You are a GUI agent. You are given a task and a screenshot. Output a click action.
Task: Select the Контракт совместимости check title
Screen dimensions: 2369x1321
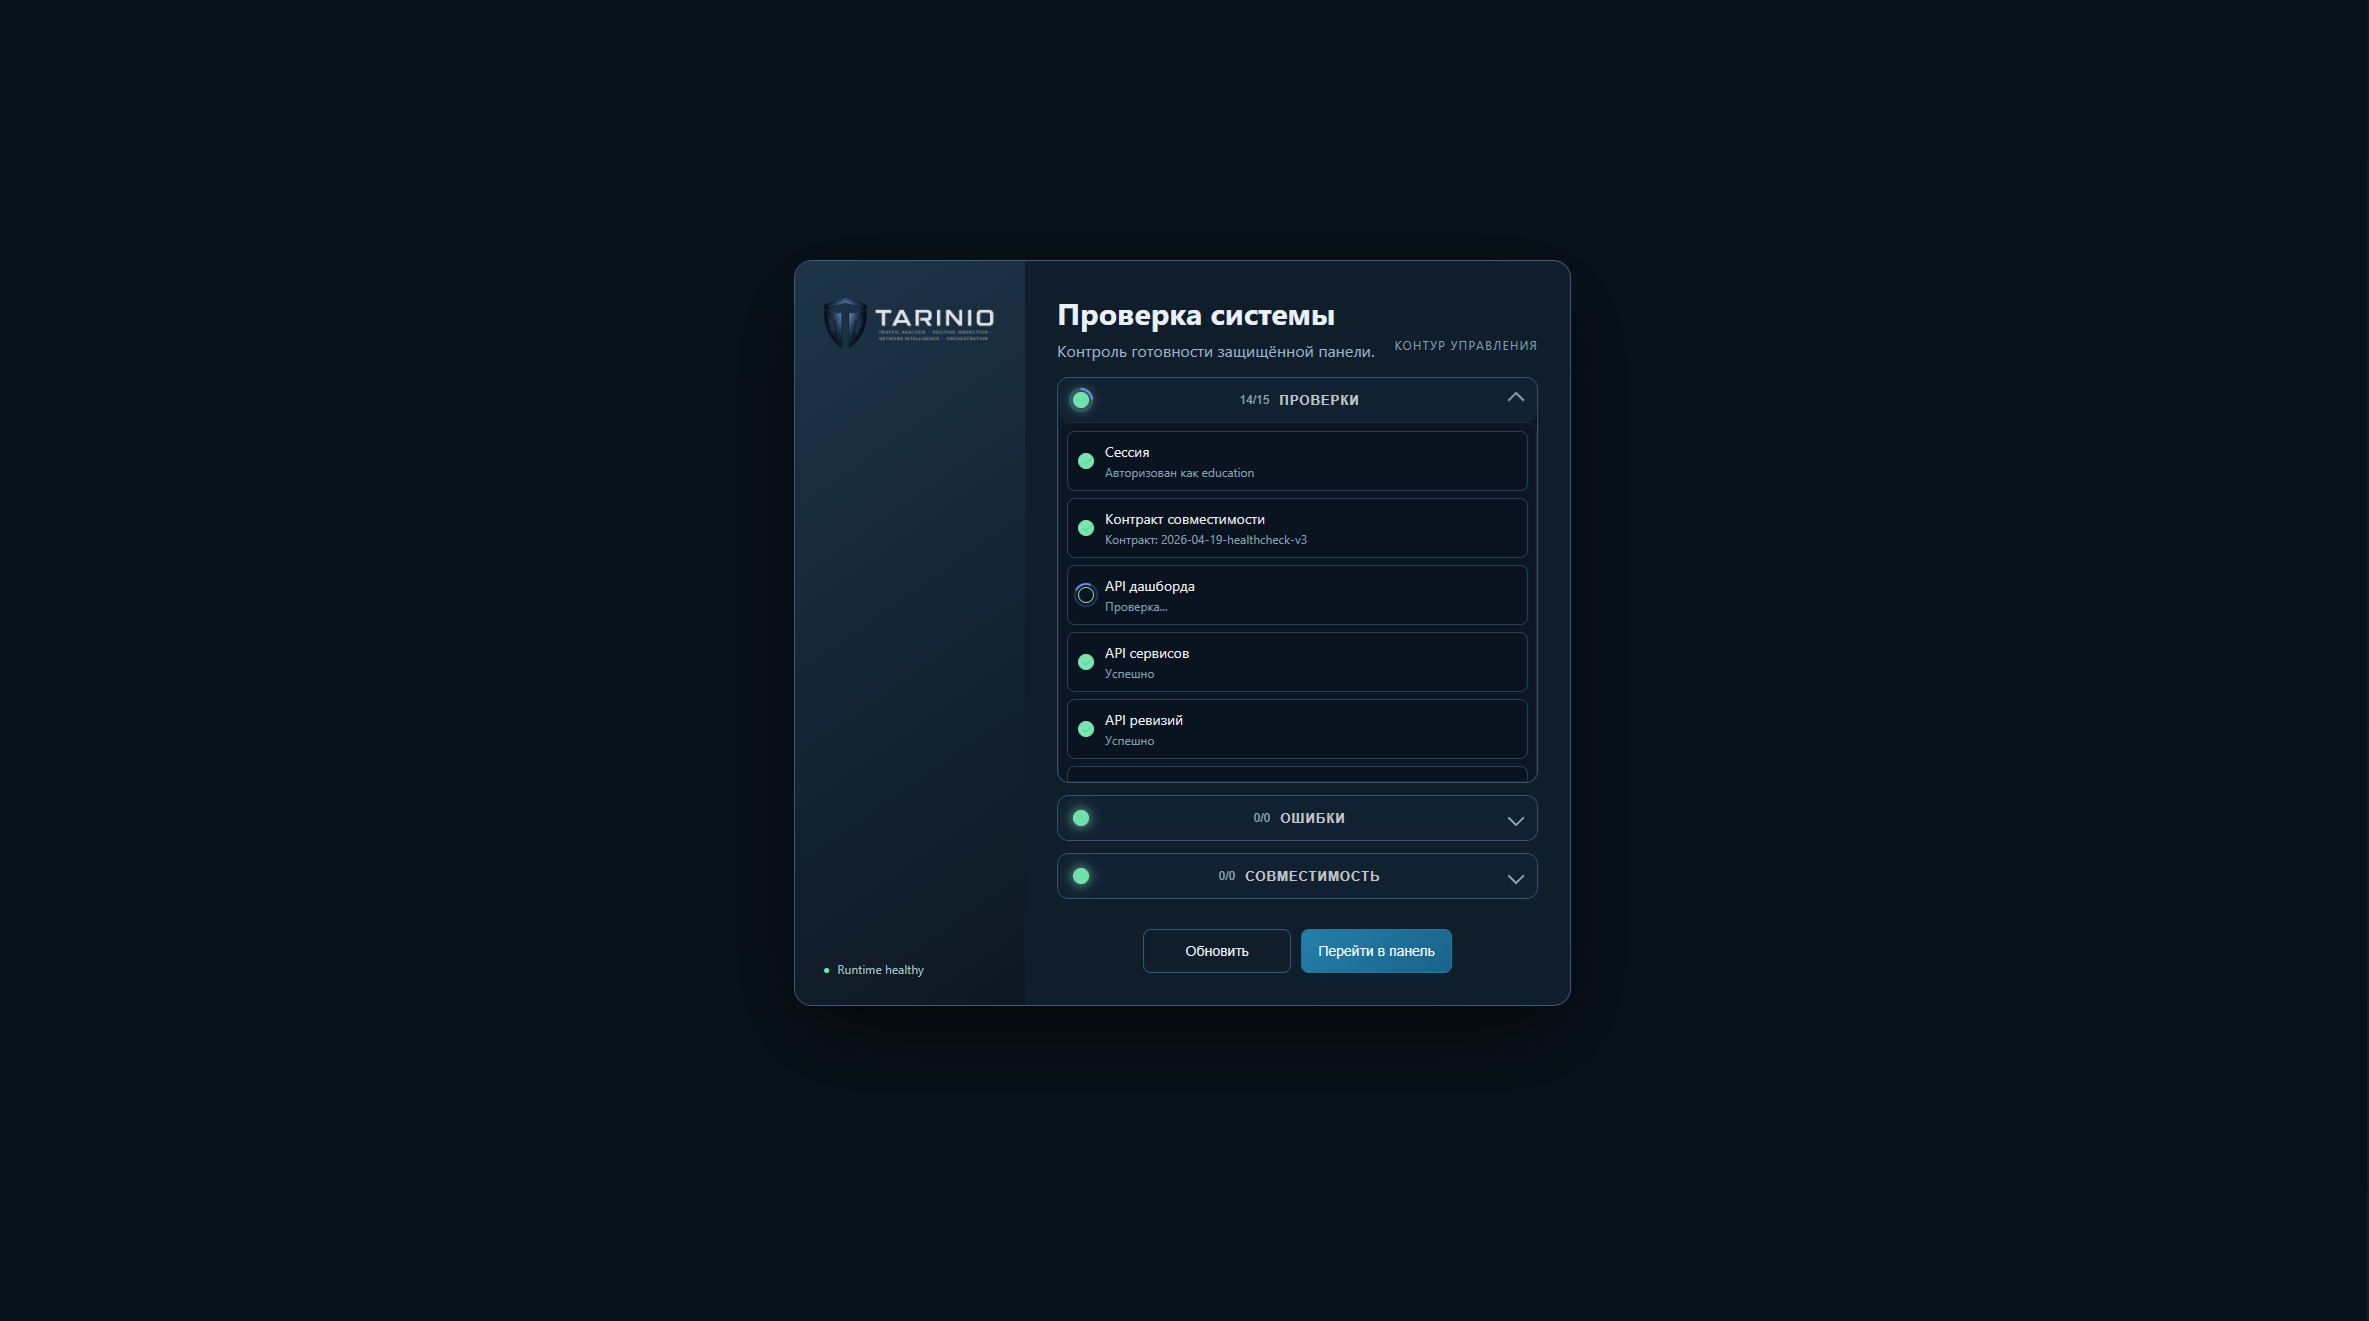[x=1185, y=520]
